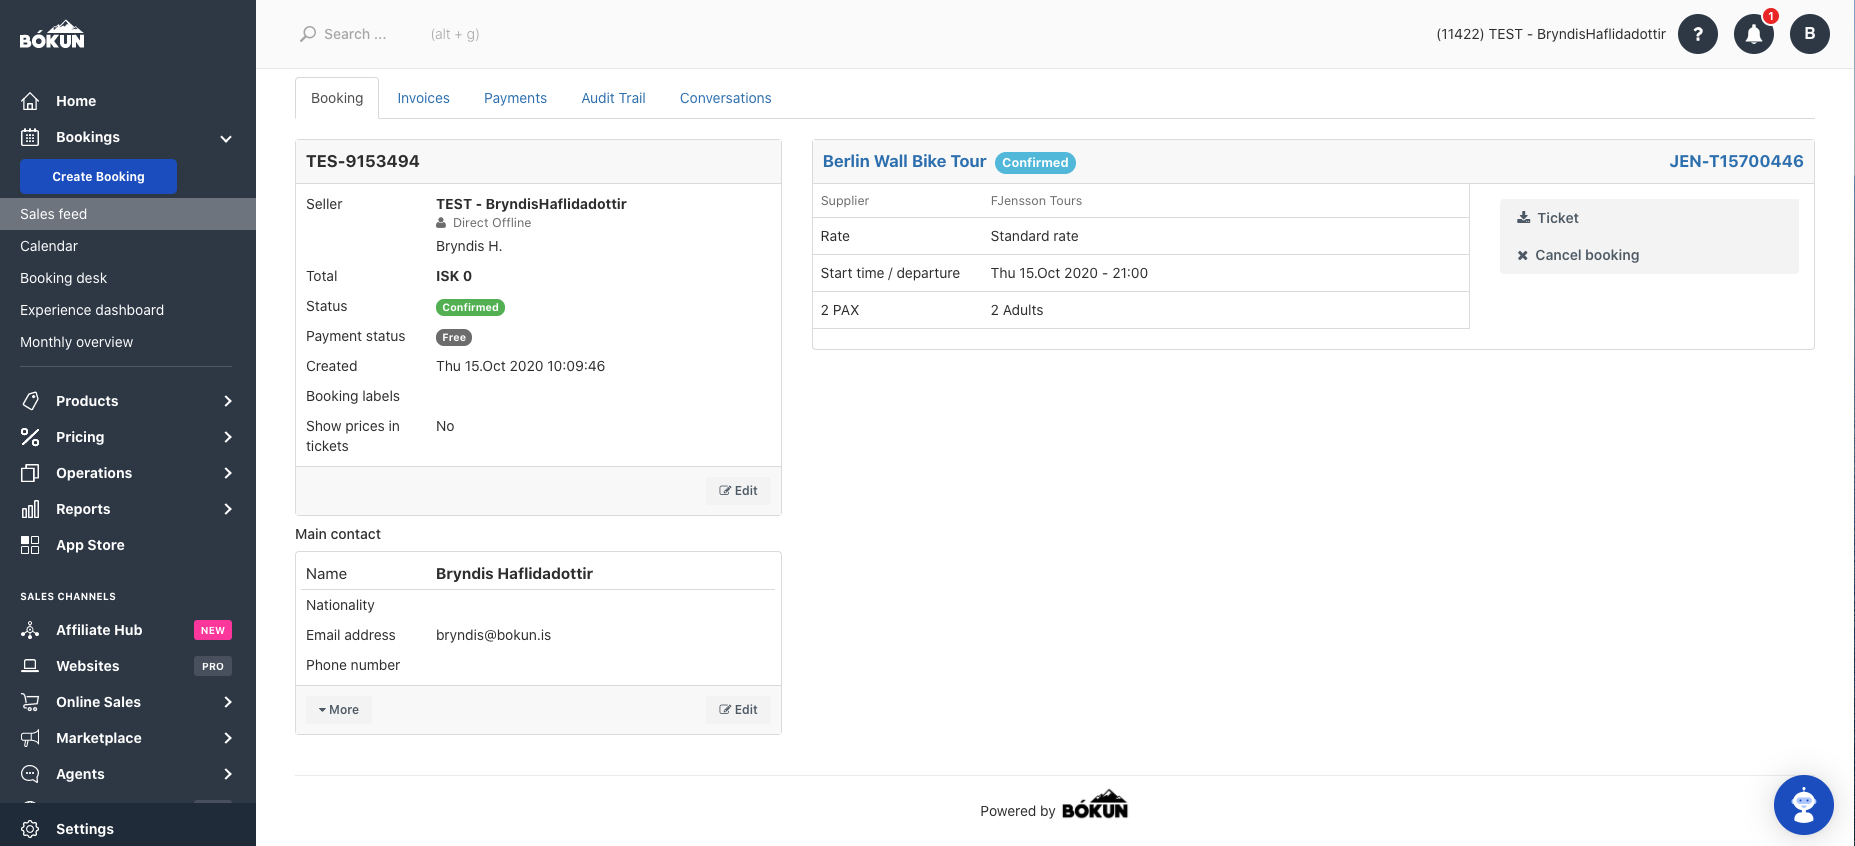The width and height of the screenshot is (1855, 846).
Task: Click the blue Confirmed badge on tour
Action: coord(1035,163)
